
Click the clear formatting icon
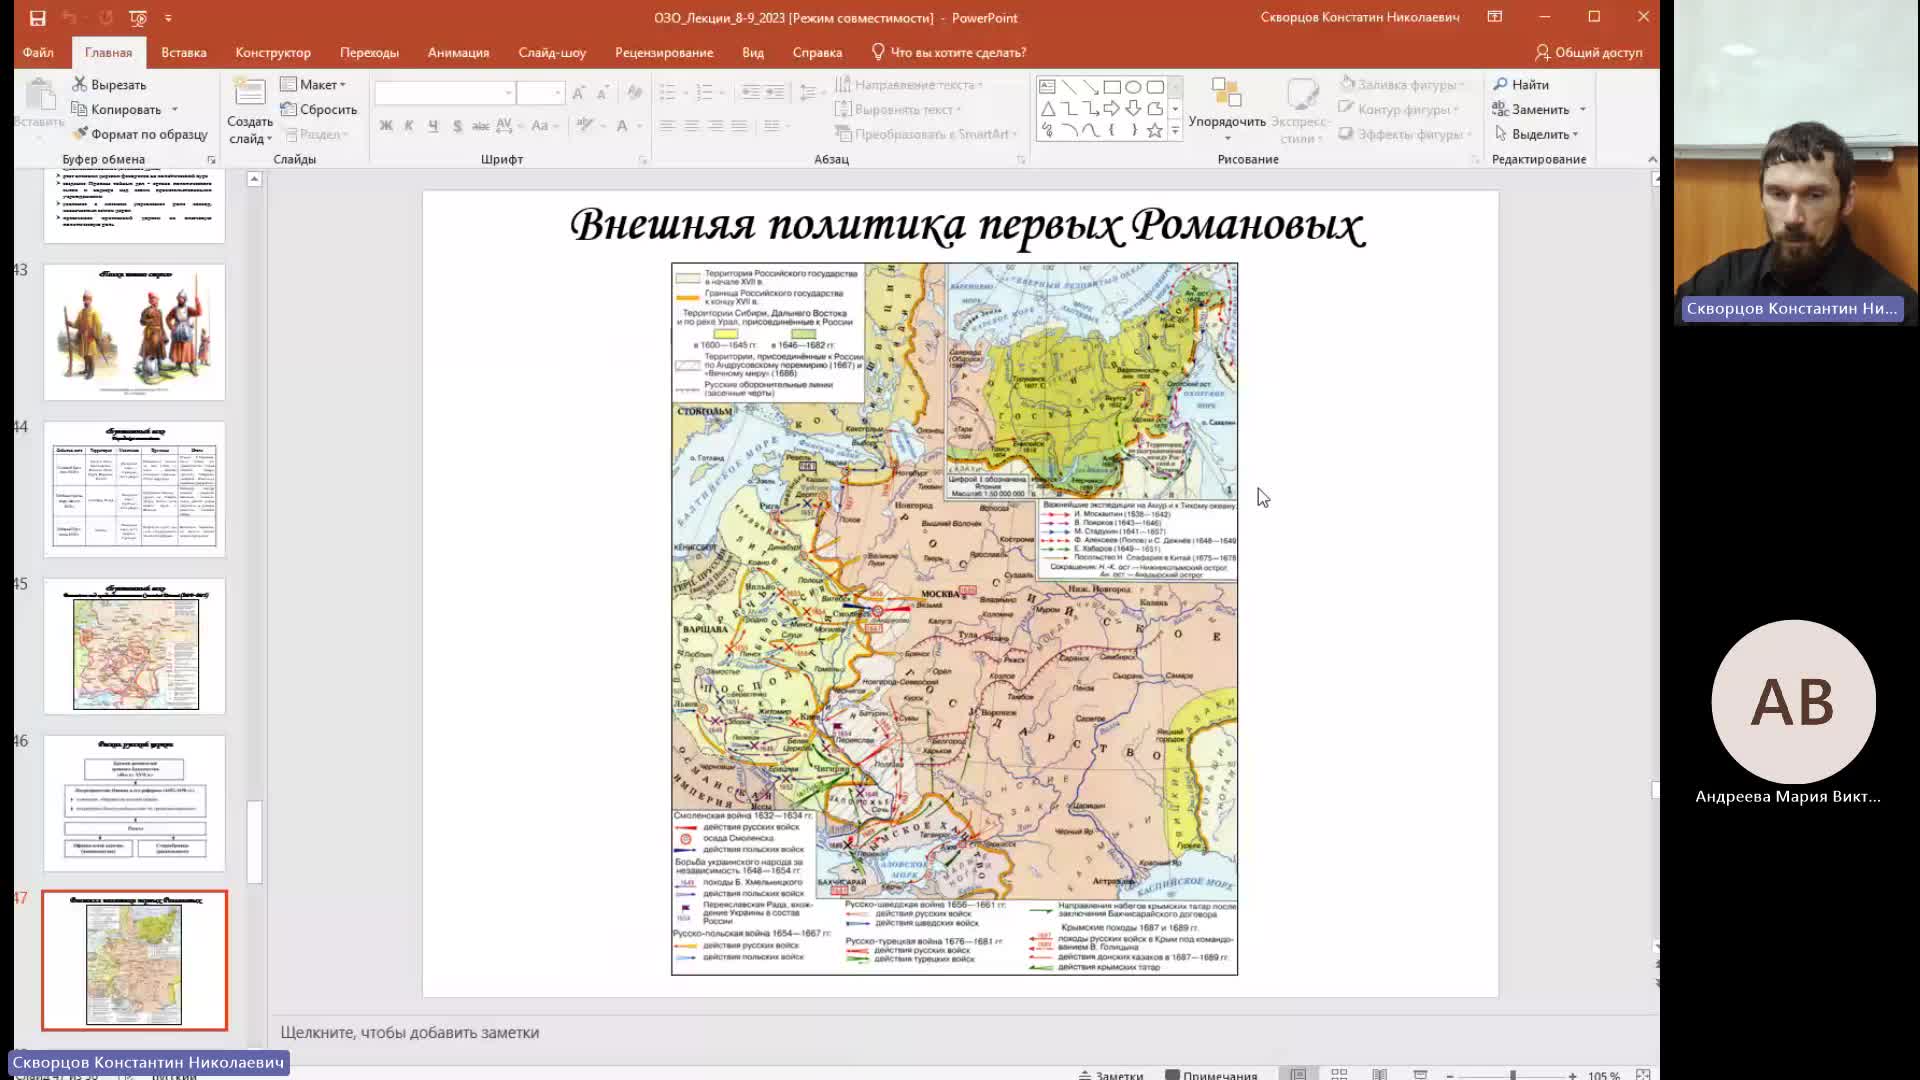634,93
